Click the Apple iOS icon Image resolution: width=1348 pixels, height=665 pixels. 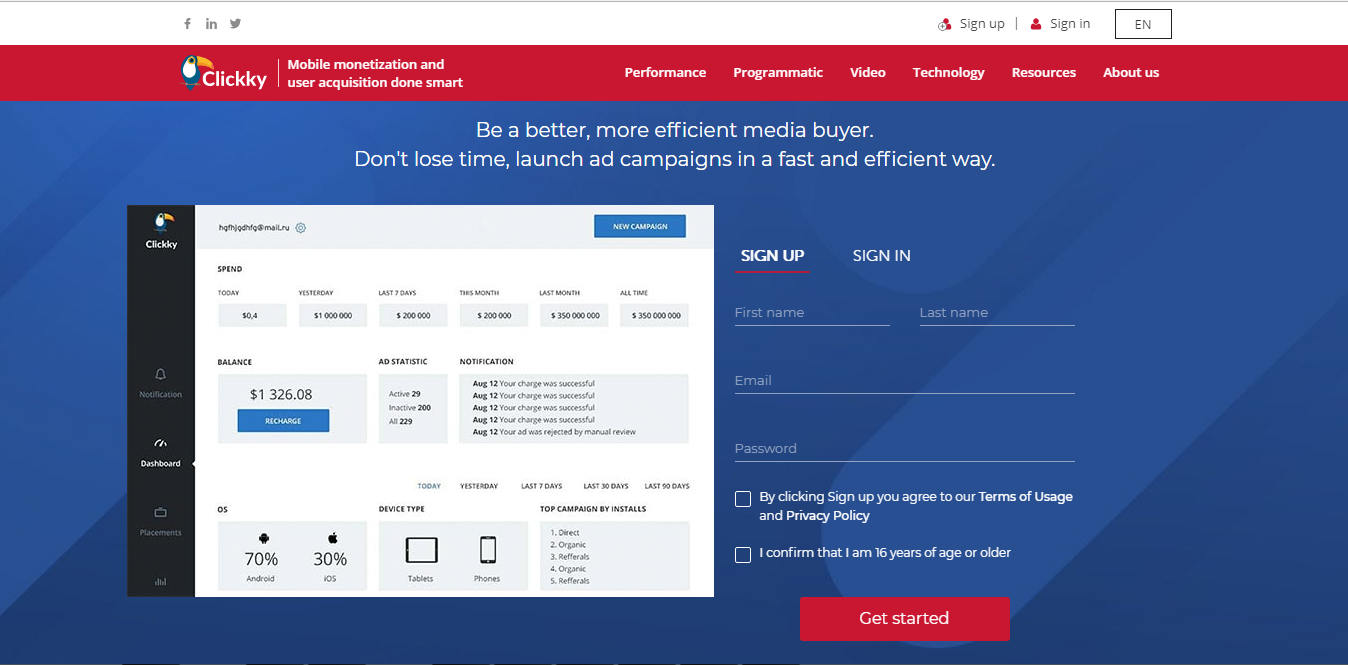click(332, 538)
